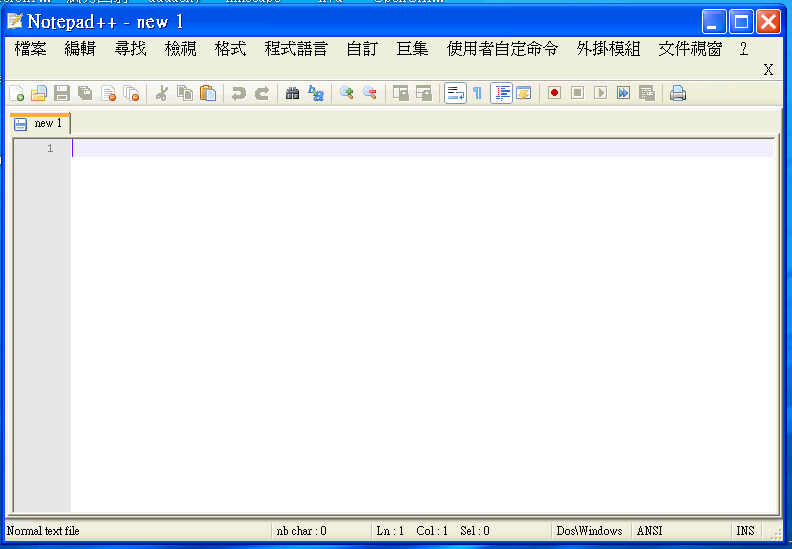
Task: Stop macro recording with square icon
Action: (x=577, y=93)
